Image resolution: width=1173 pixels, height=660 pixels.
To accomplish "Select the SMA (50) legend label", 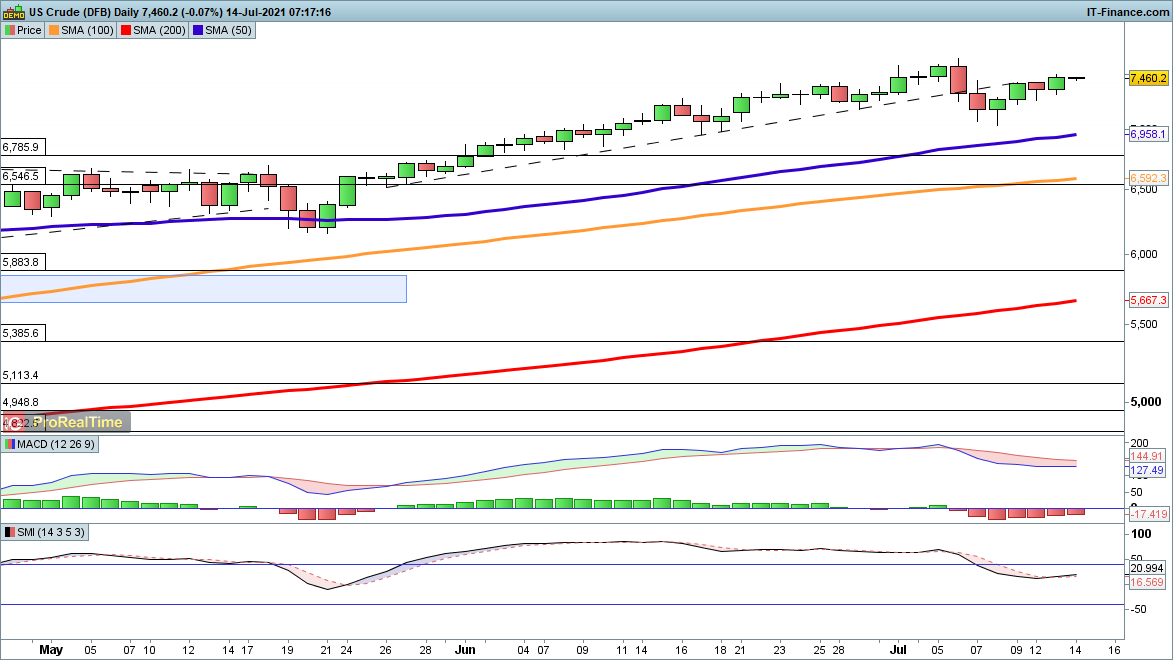I will (229, 31).
